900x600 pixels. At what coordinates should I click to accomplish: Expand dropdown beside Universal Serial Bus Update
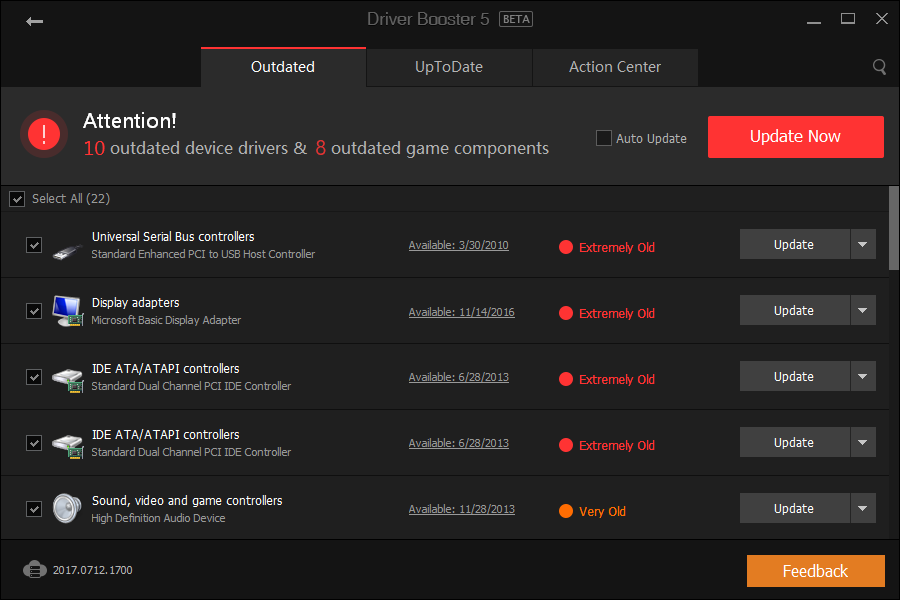point(863,244)
